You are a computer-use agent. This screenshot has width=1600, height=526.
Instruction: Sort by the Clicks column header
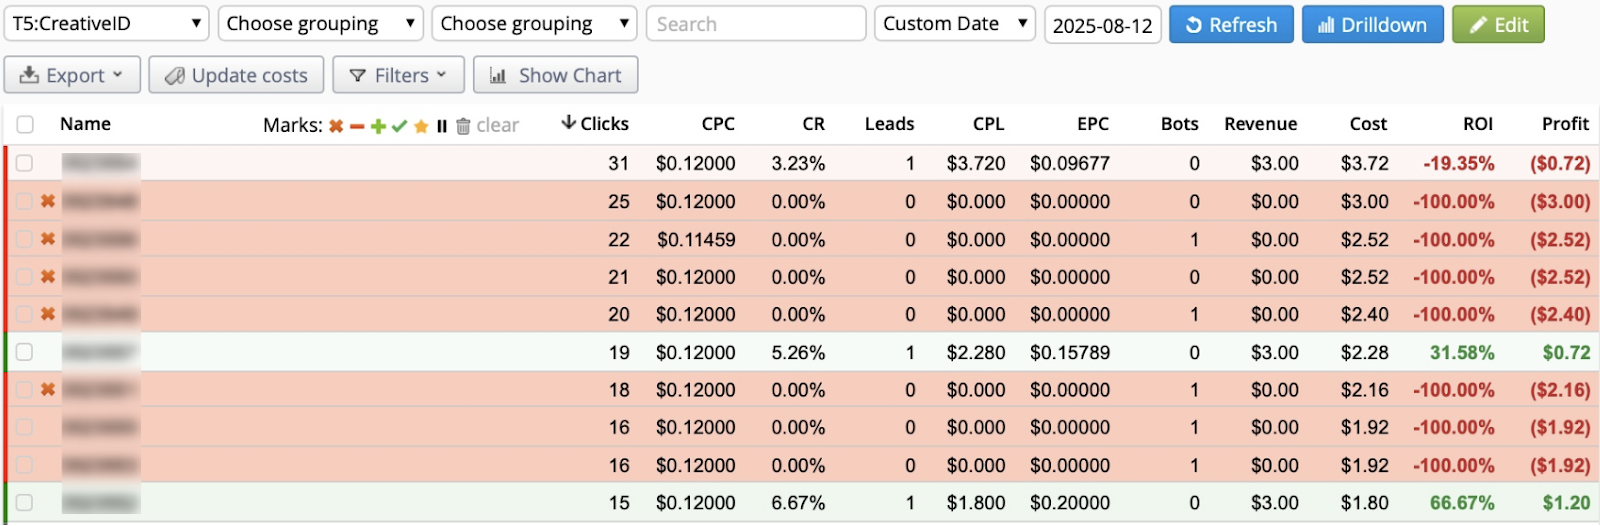595,124
